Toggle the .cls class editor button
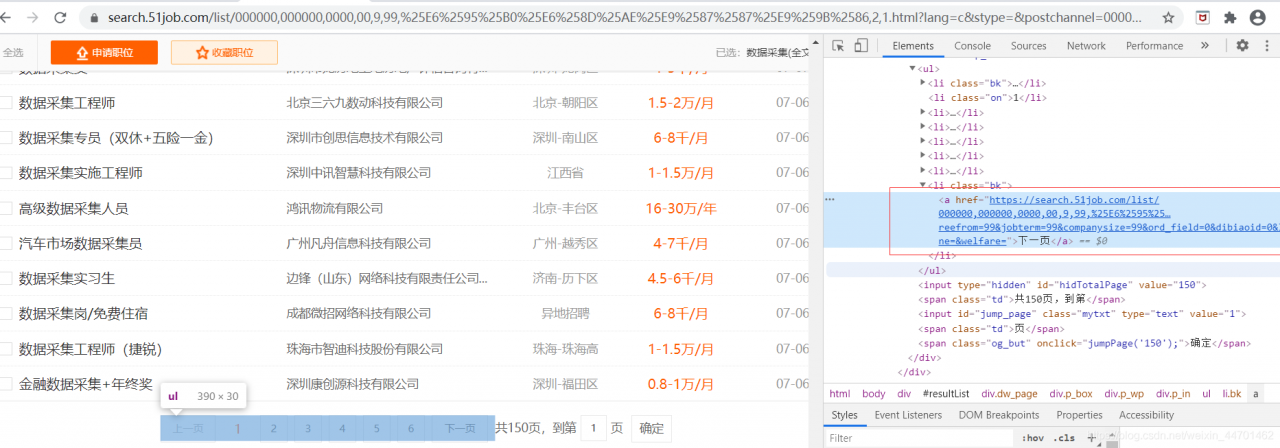 pos(1063,438)
